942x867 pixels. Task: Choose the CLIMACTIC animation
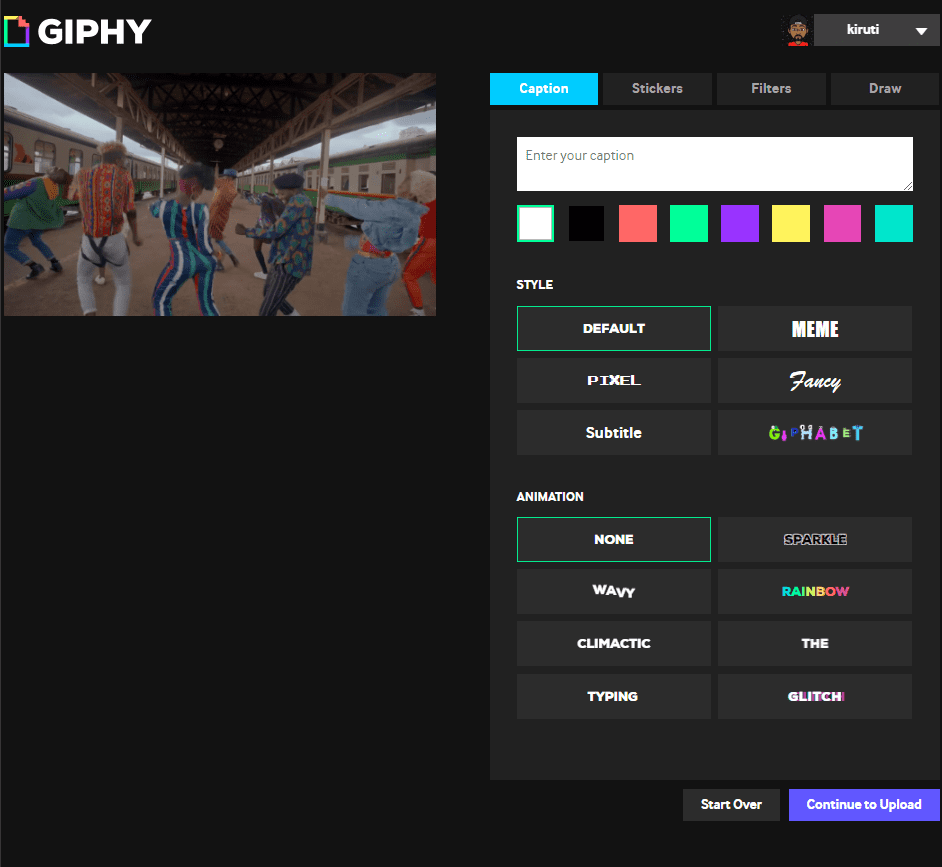coord(613,643)
